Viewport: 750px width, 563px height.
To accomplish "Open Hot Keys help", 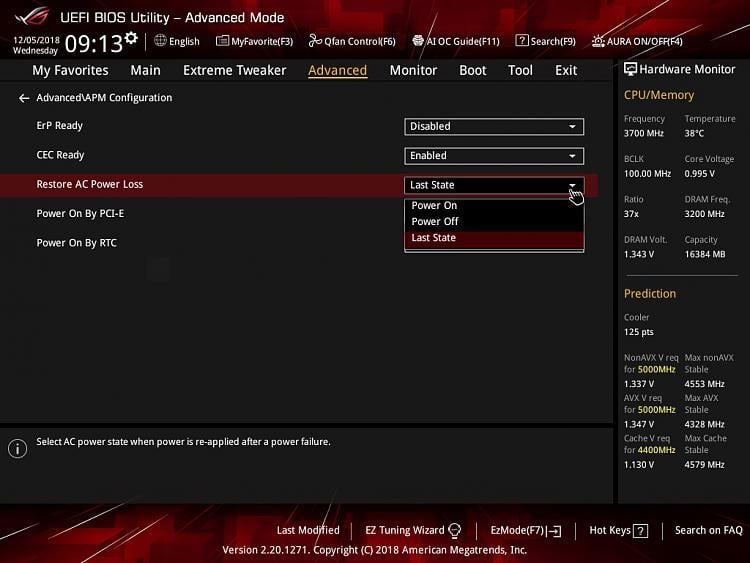I will pos(618,530).
